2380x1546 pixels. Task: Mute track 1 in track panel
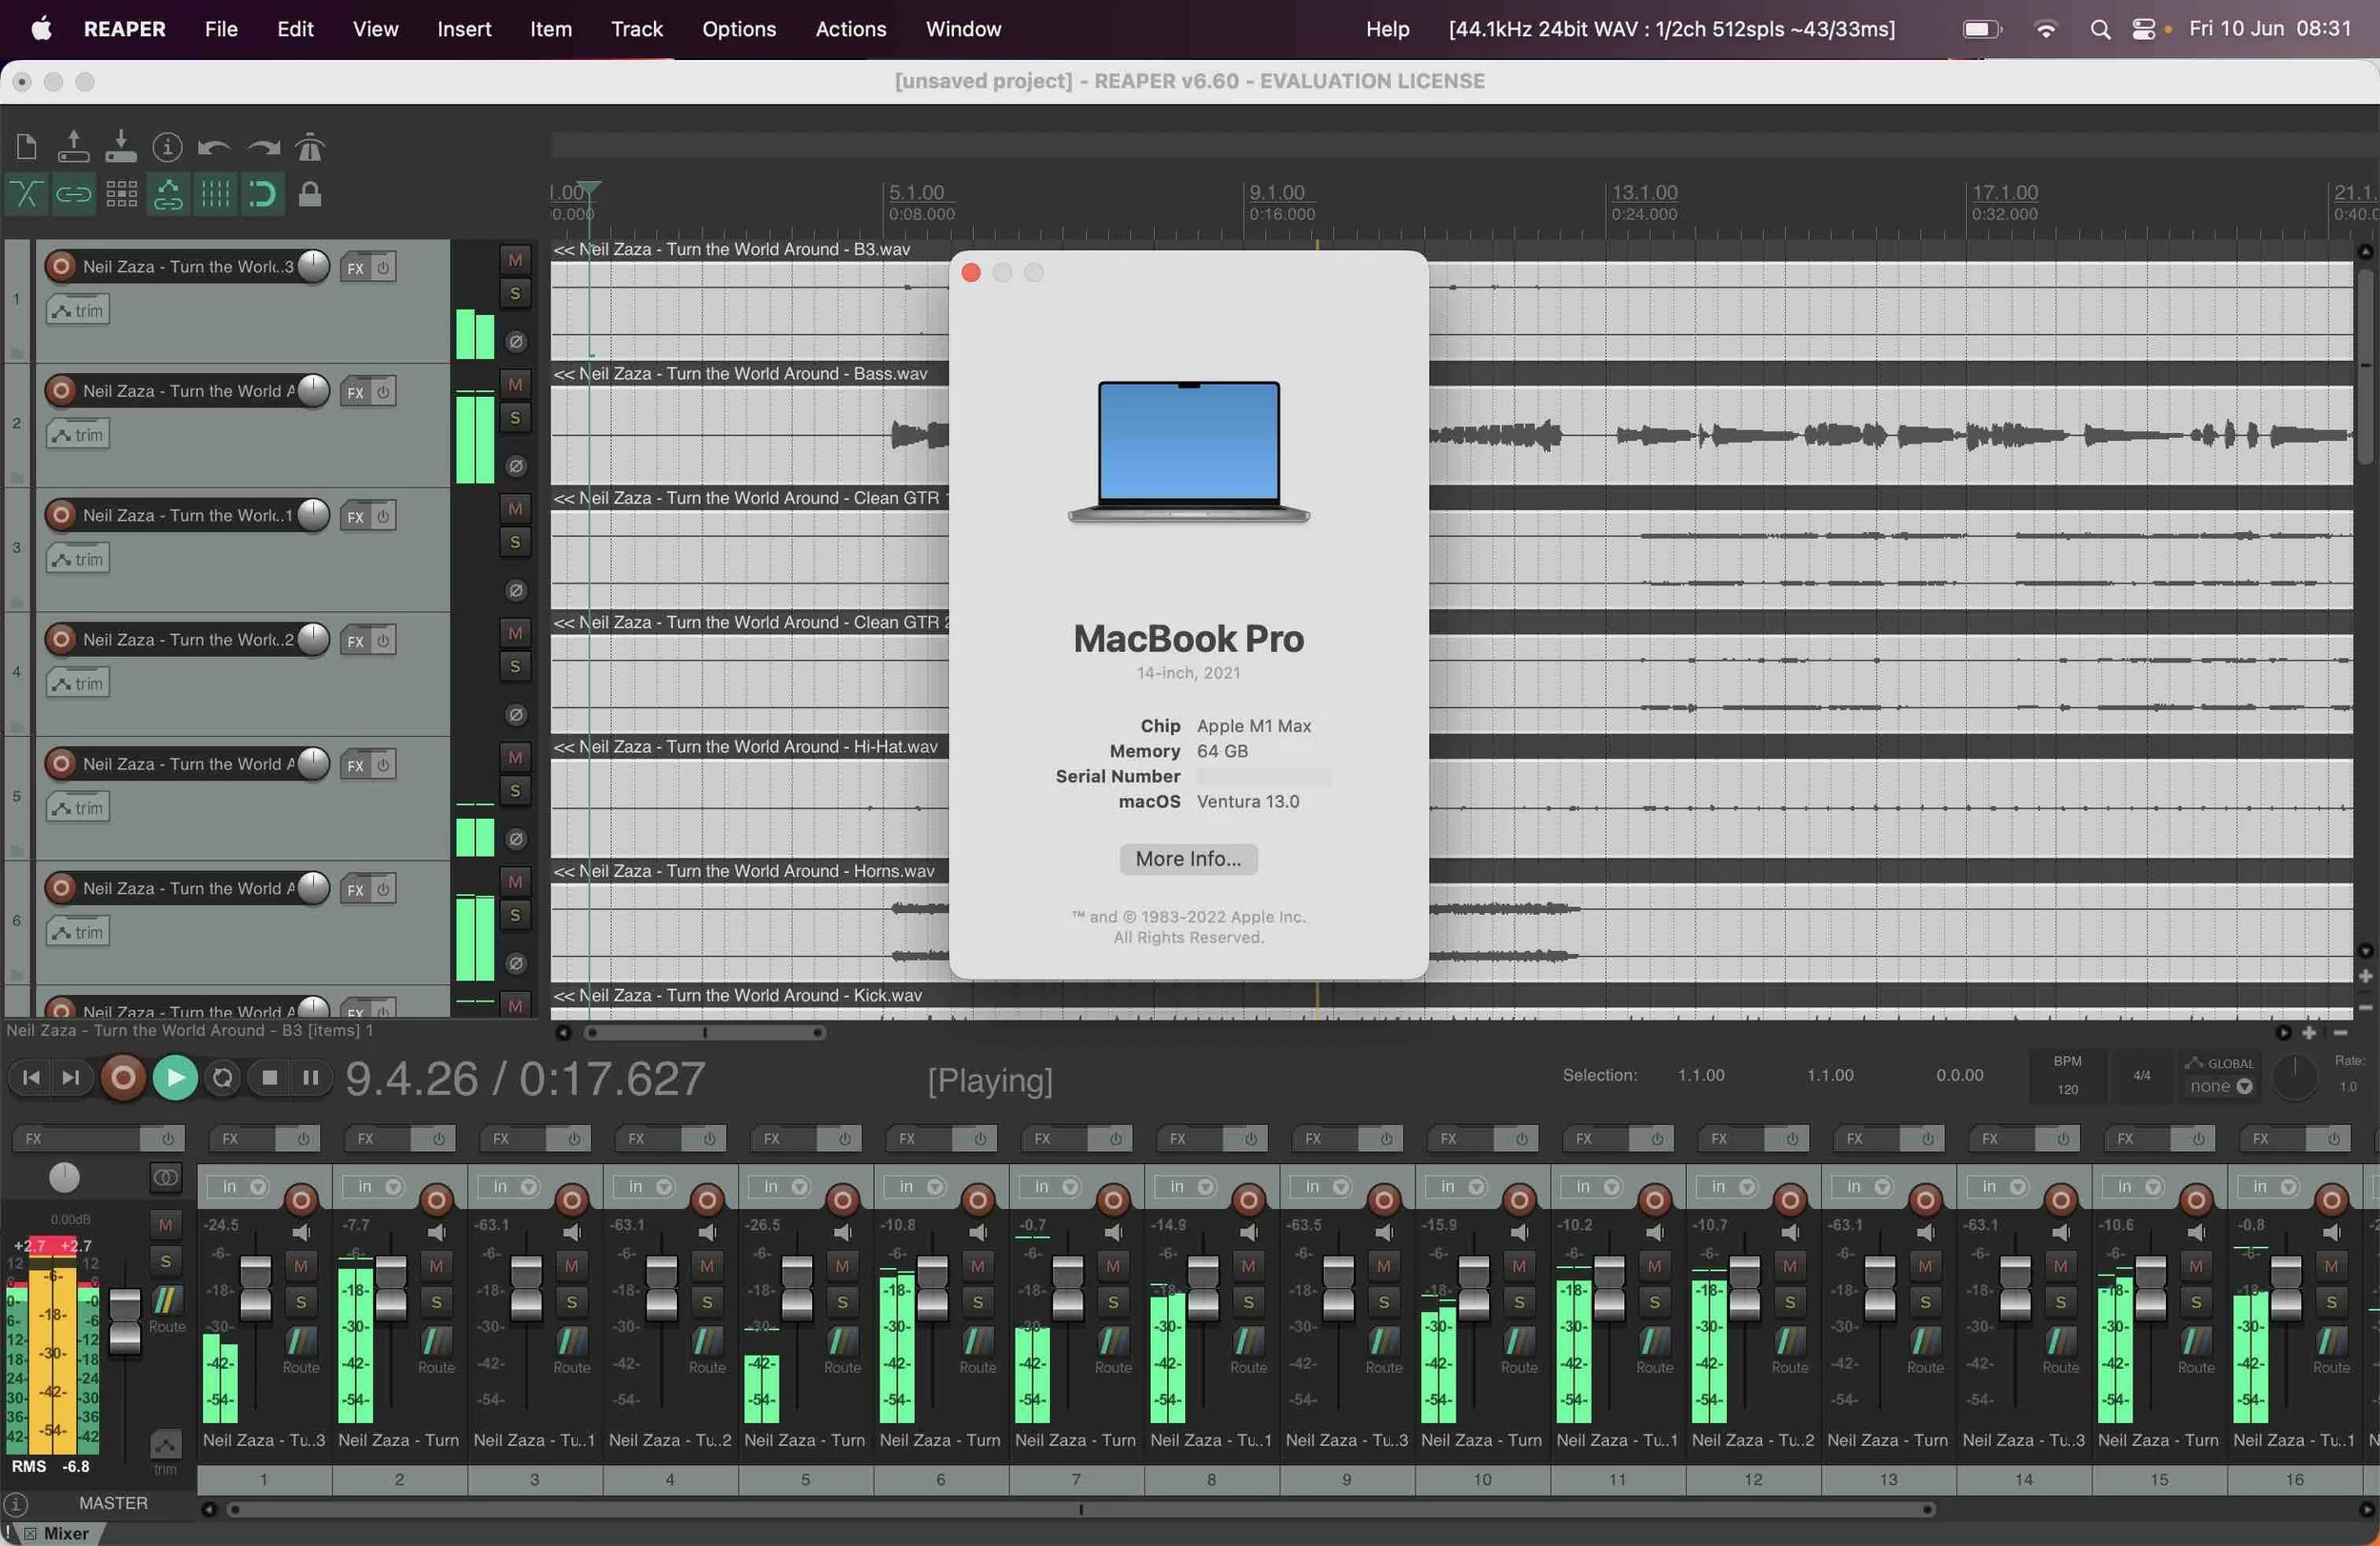pos(515,260)
